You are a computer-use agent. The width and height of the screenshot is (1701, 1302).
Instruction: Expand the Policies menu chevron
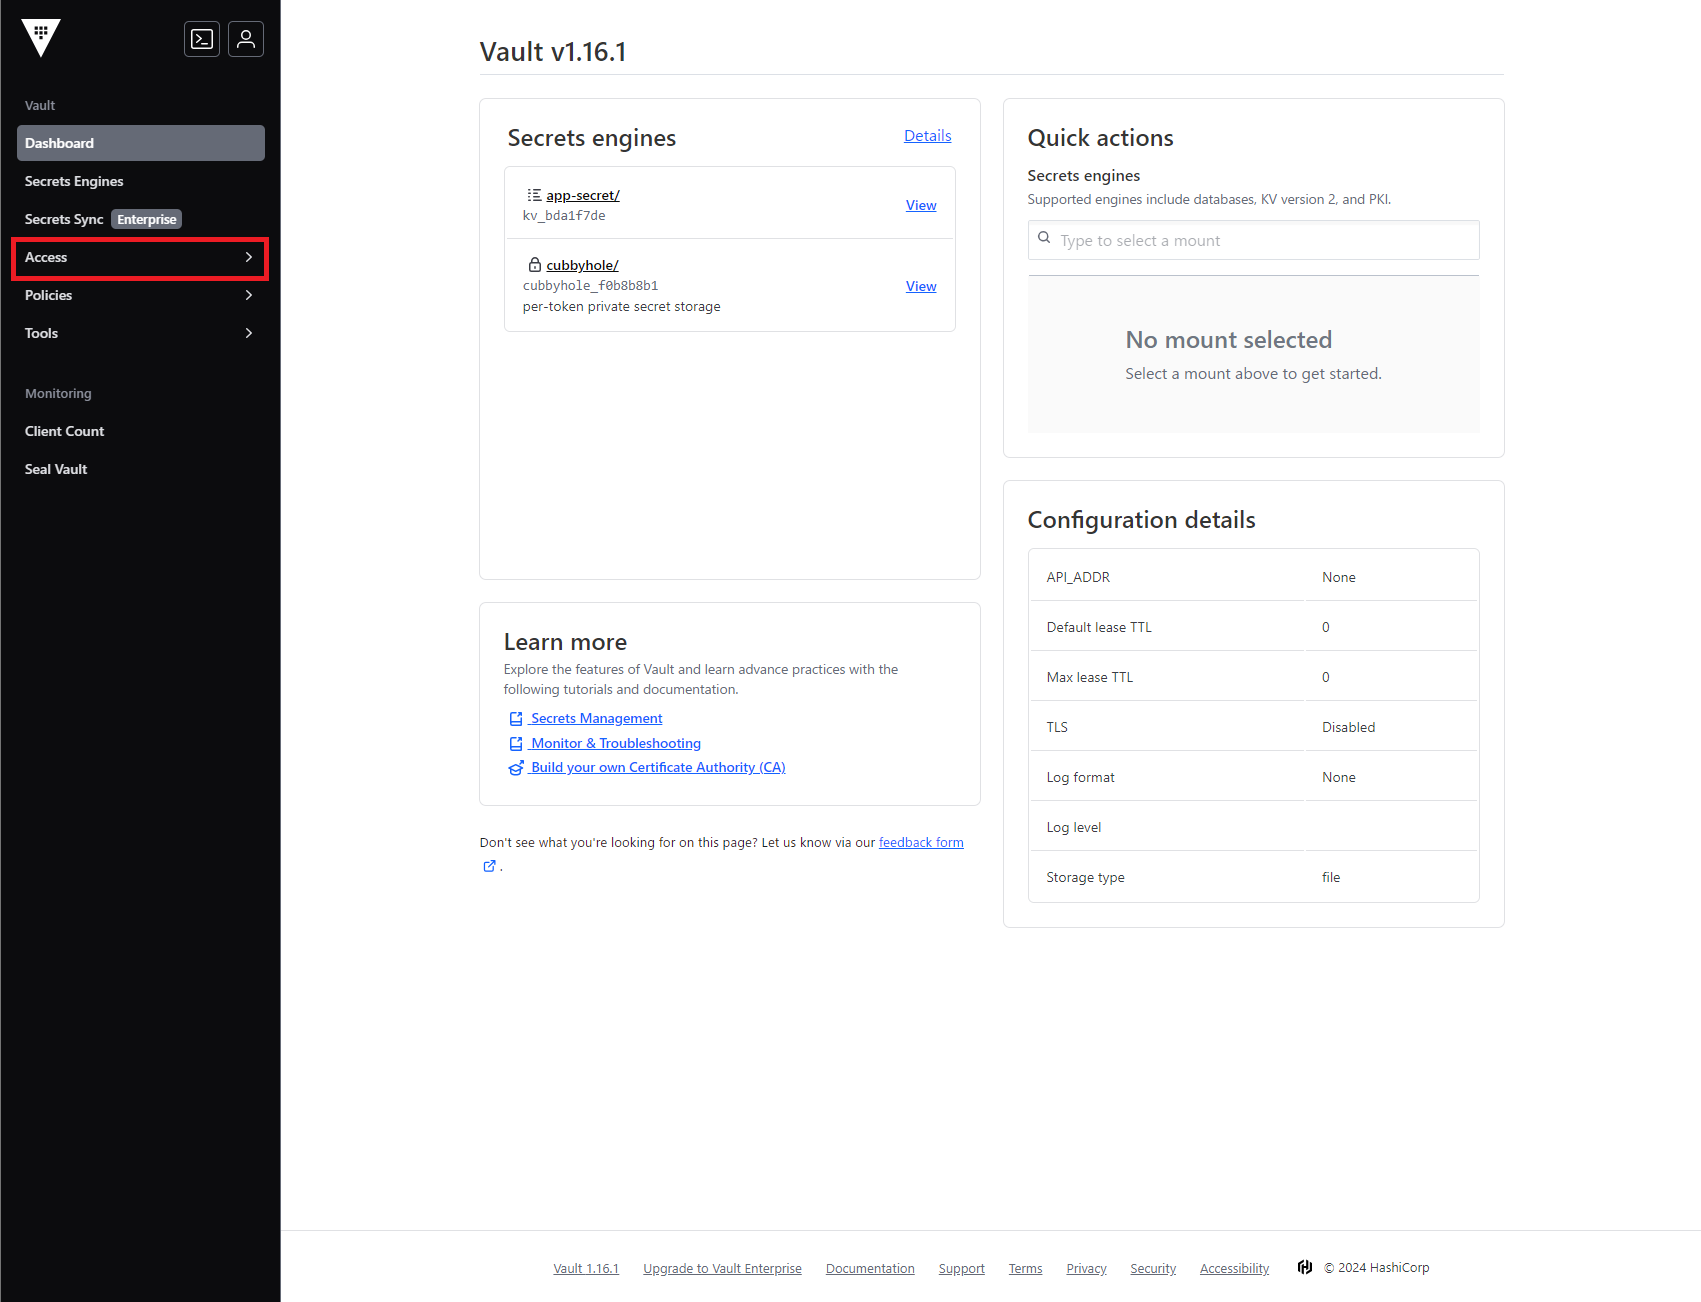click(249, 295)
